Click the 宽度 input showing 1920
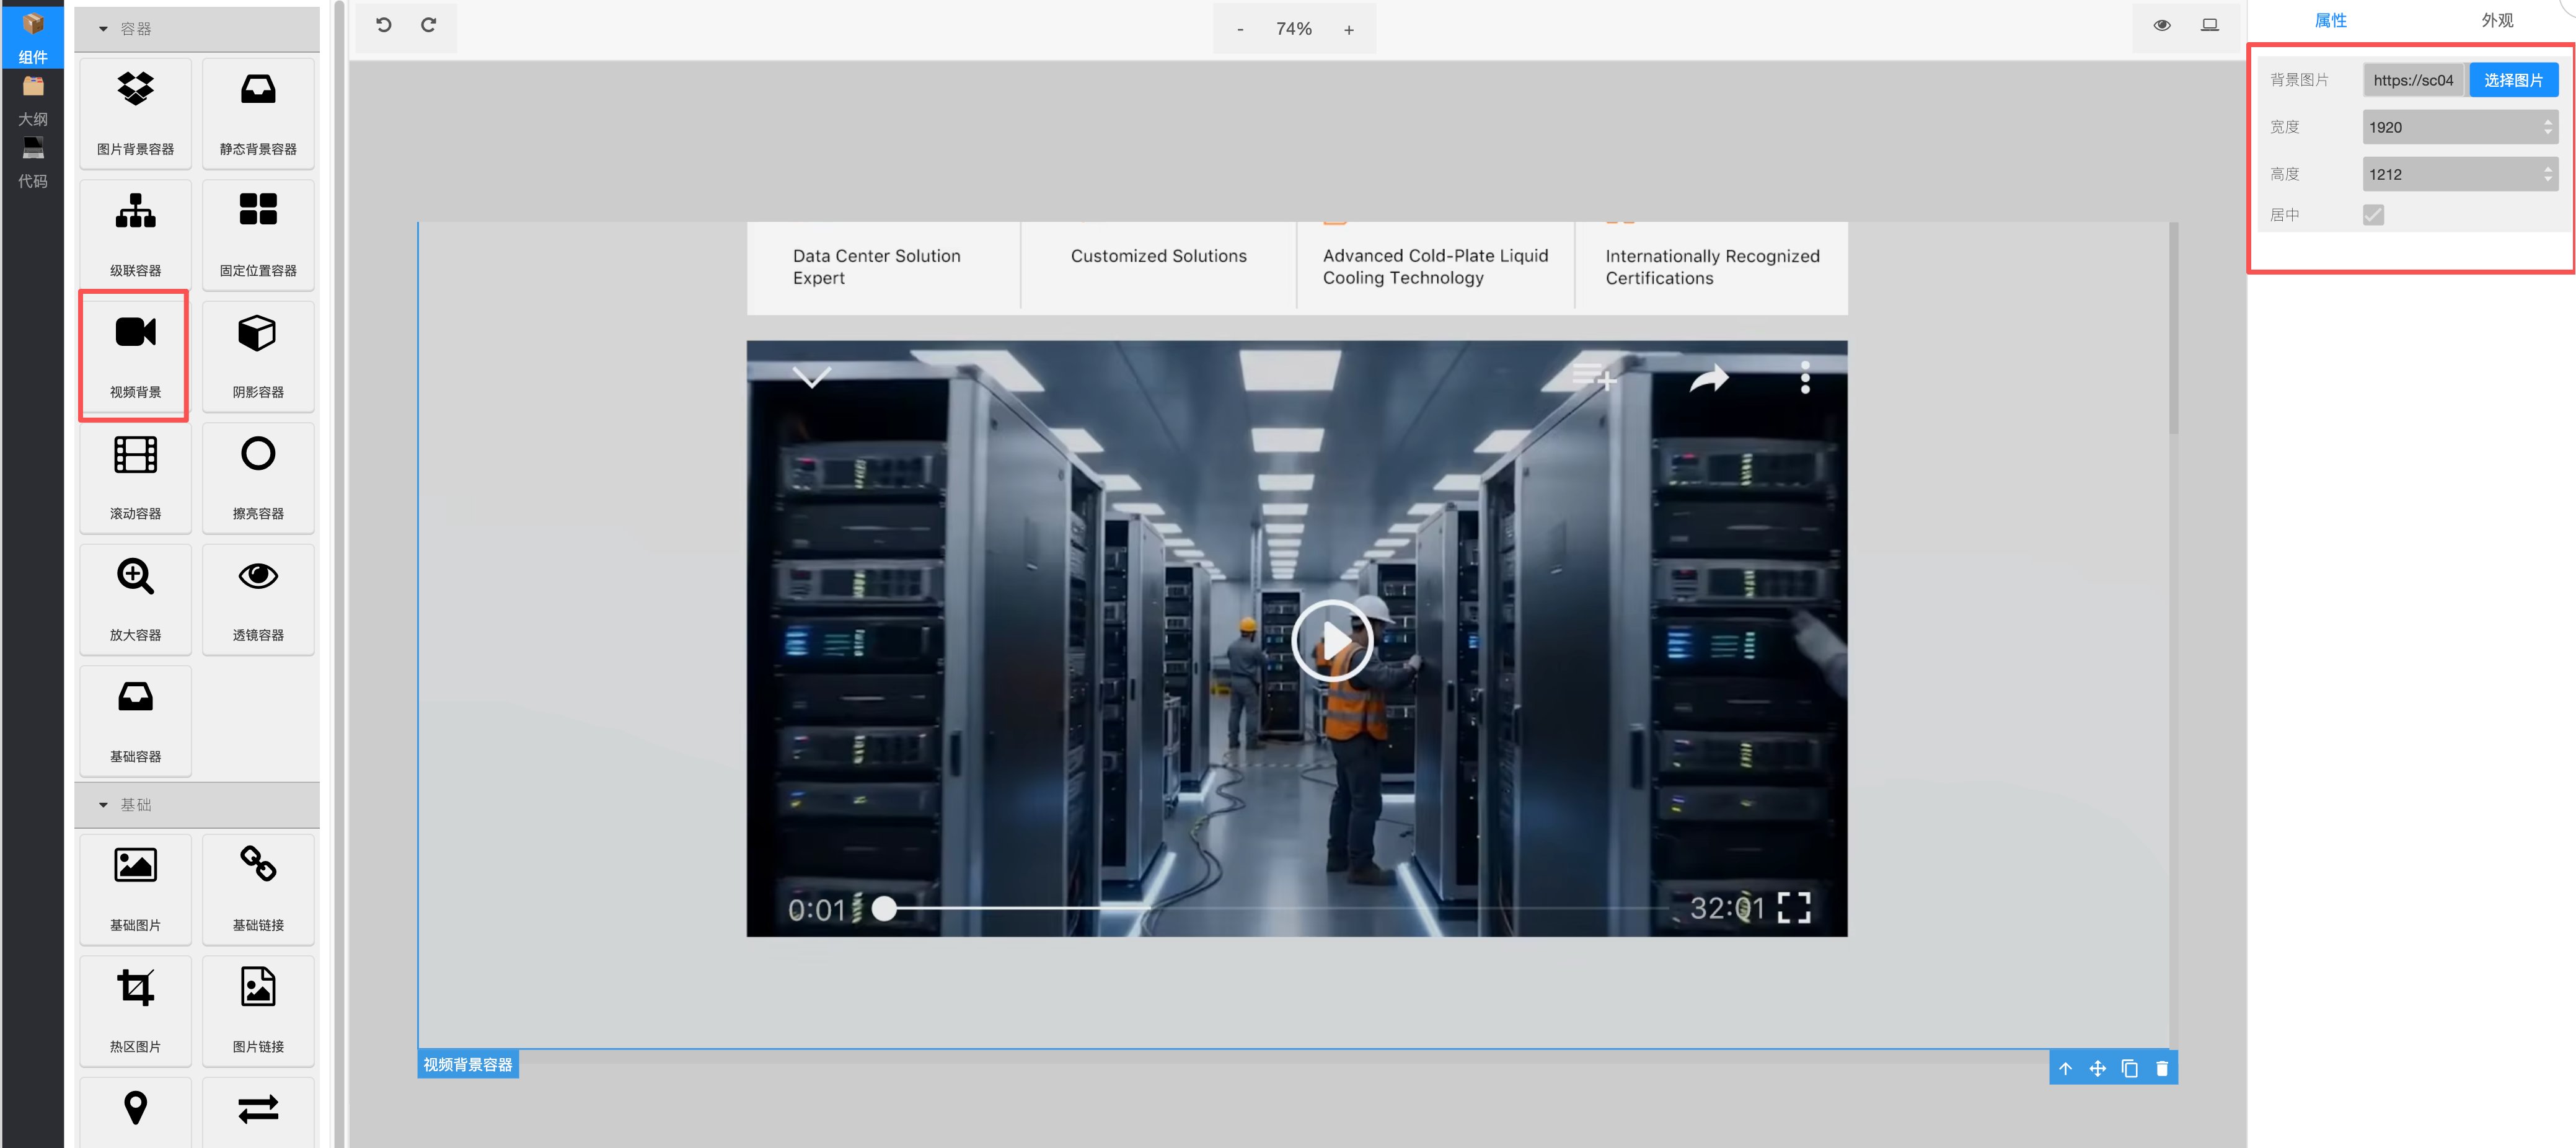This screenshot has width=2576, height=1148. (x=2459, y=127)
